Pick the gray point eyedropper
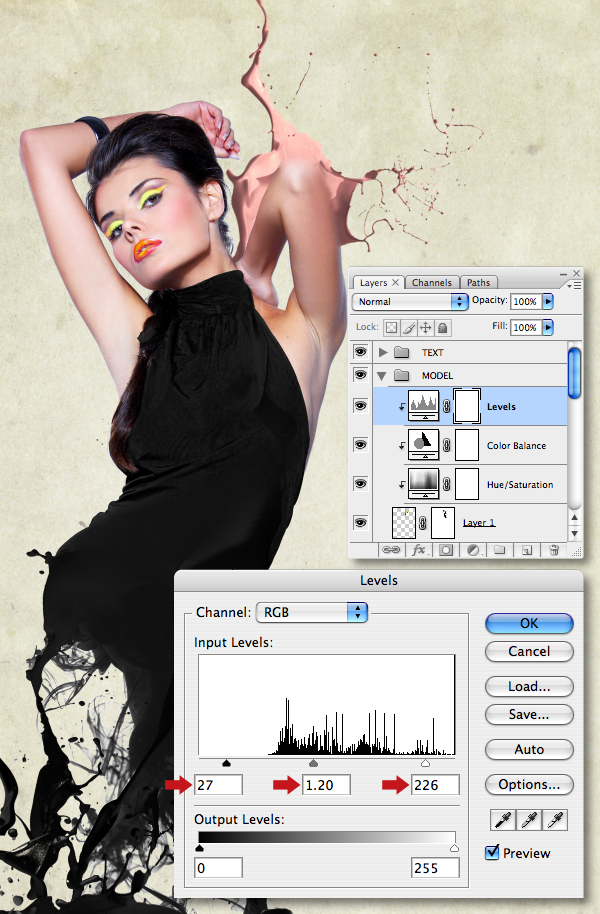Viewport: 600px width, 914px height. (x=529, y=821)
